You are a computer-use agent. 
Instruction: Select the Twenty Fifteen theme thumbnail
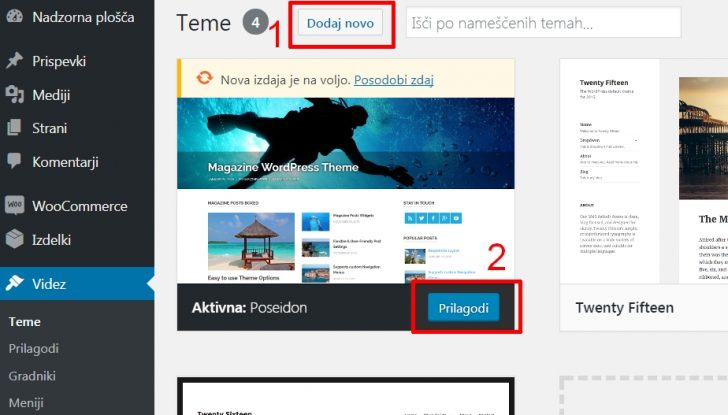(644, 171)
